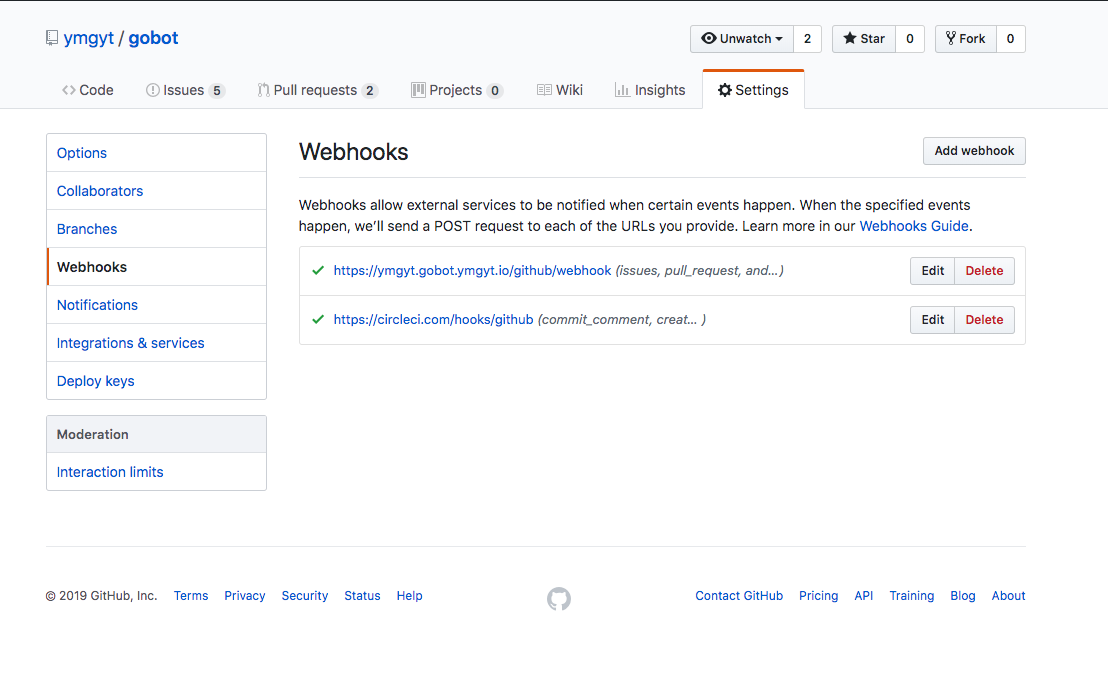Screen dimensions: 1108x679
Task: Click the Add webhook button
Action: point(974,150)
